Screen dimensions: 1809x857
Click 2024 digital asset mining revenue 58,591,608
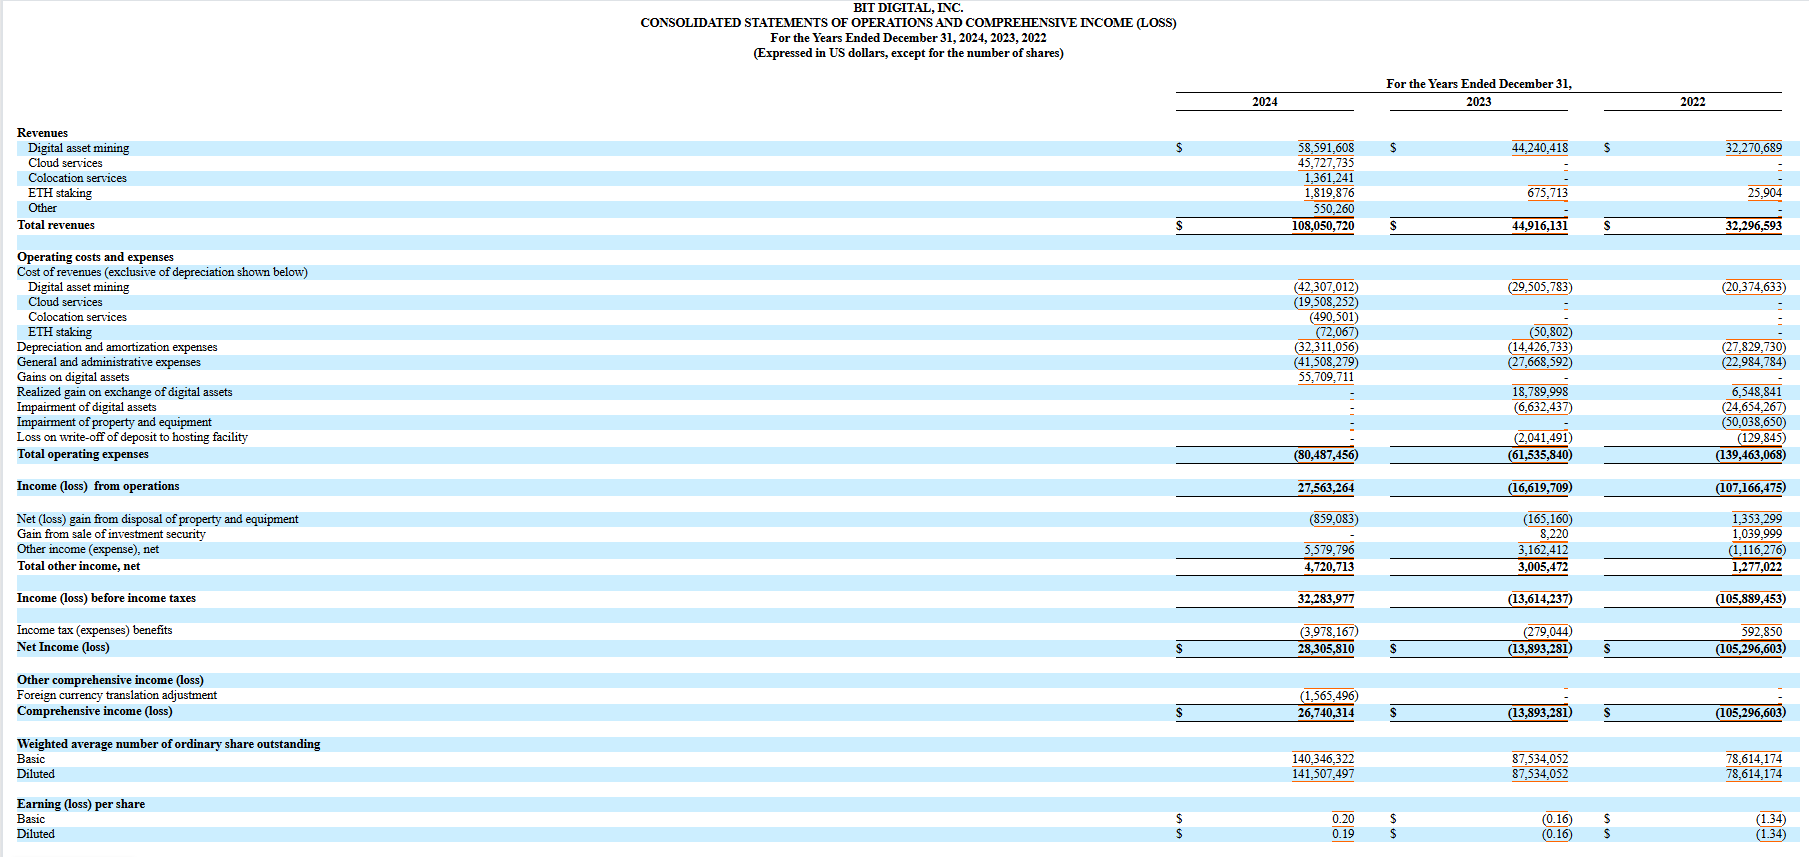1326,148
